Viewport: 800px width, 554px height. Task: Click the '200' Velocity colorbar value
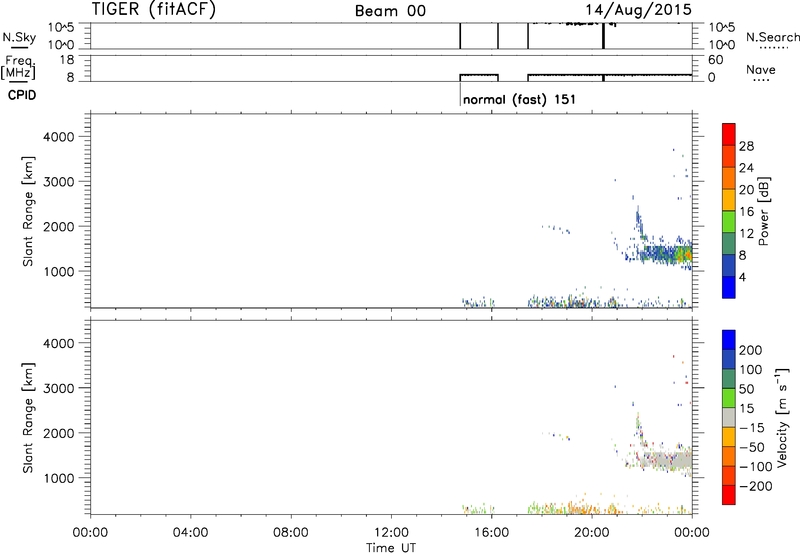(x=751, y=350)
